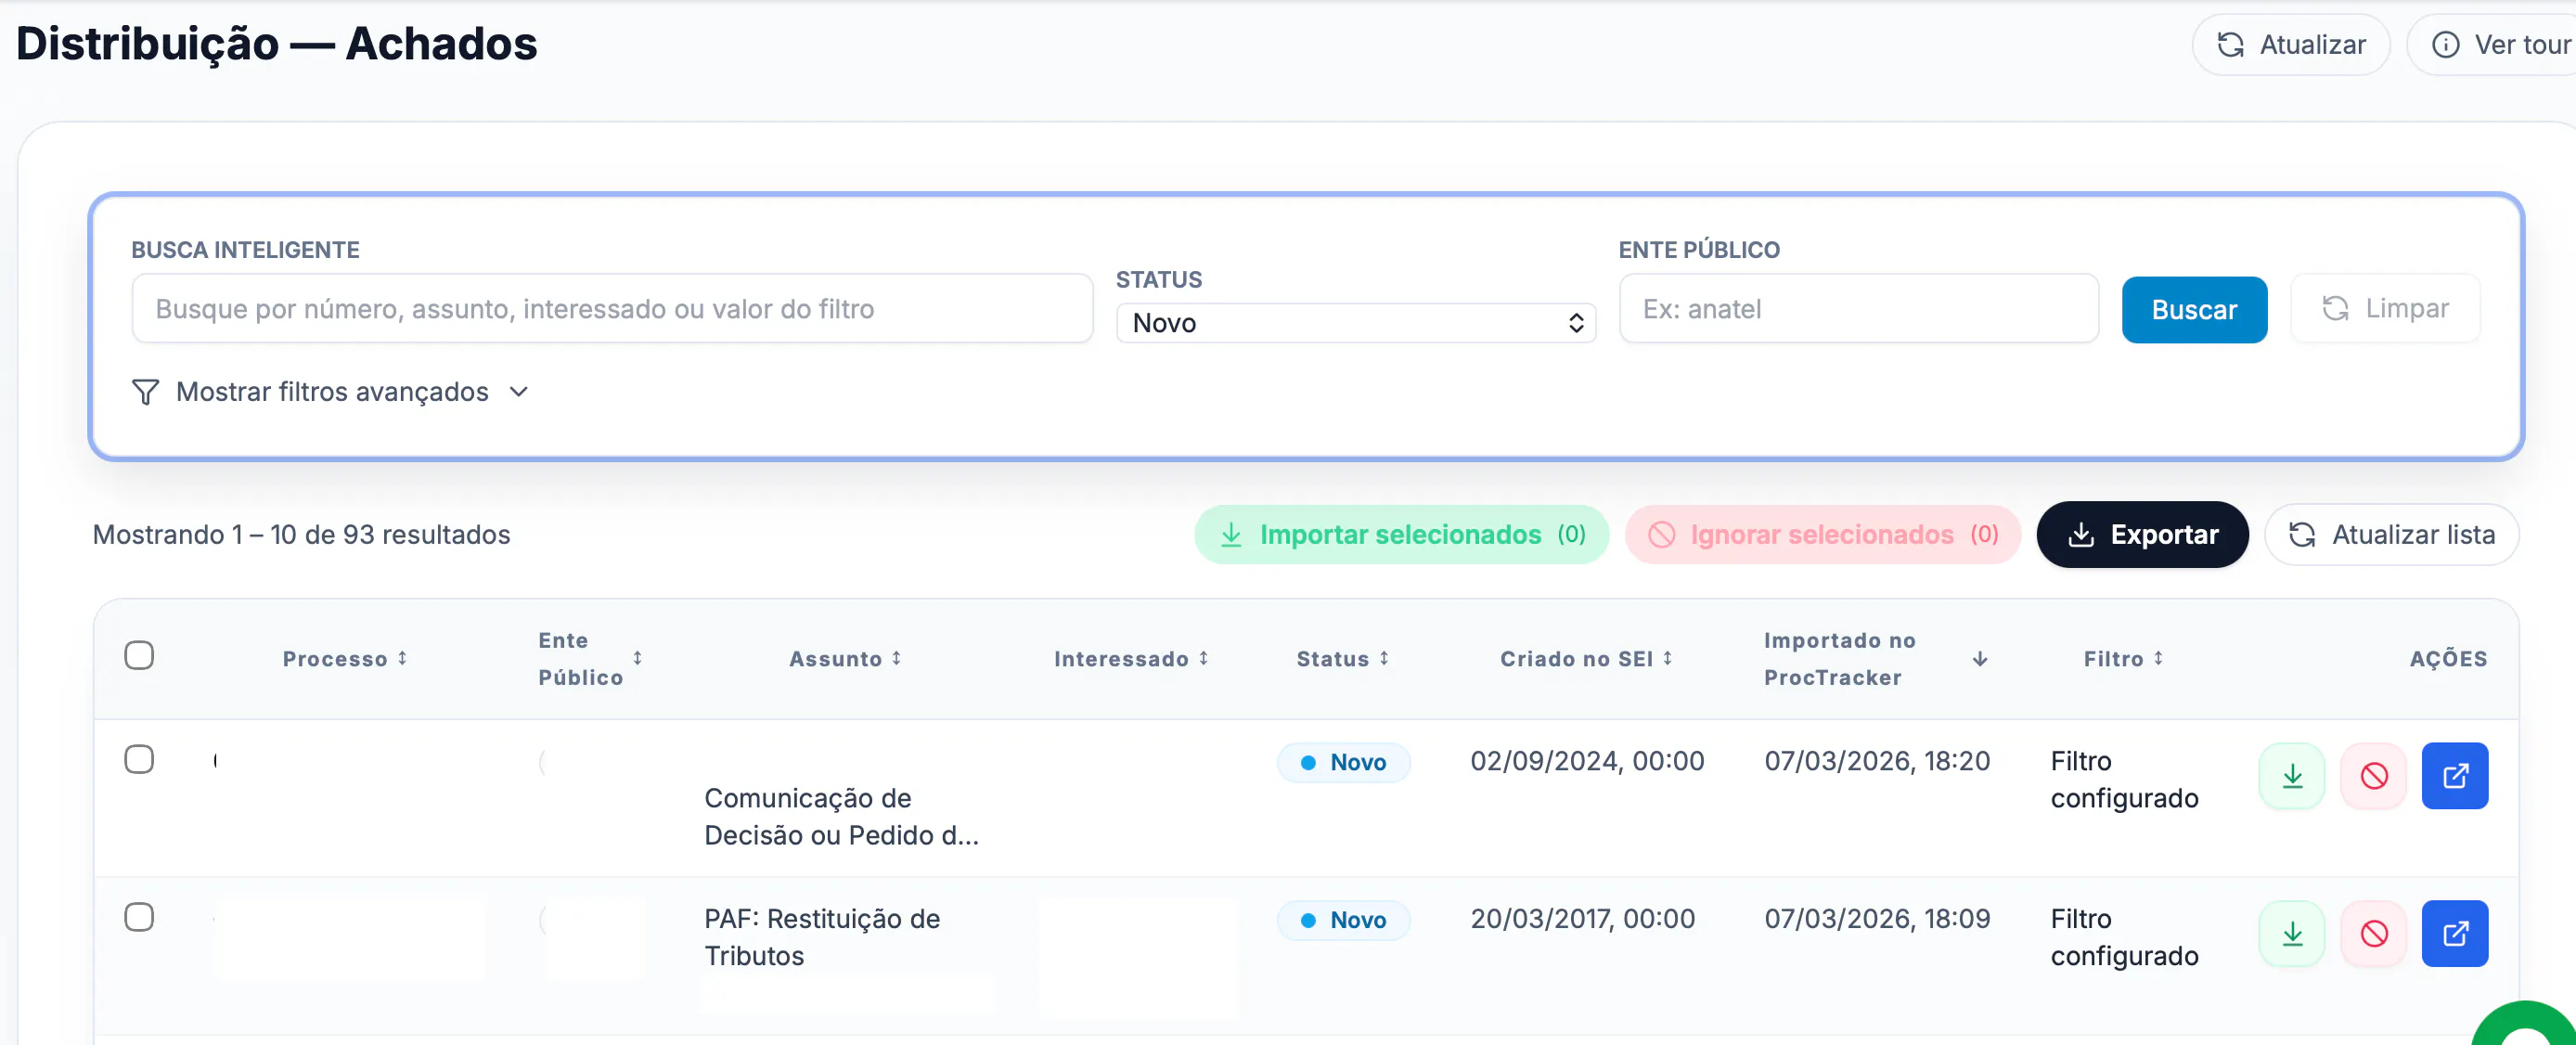Import the PAF: Restituição de Tributos row
The image size is (2576, 1045).
(x=2291, y=934)
